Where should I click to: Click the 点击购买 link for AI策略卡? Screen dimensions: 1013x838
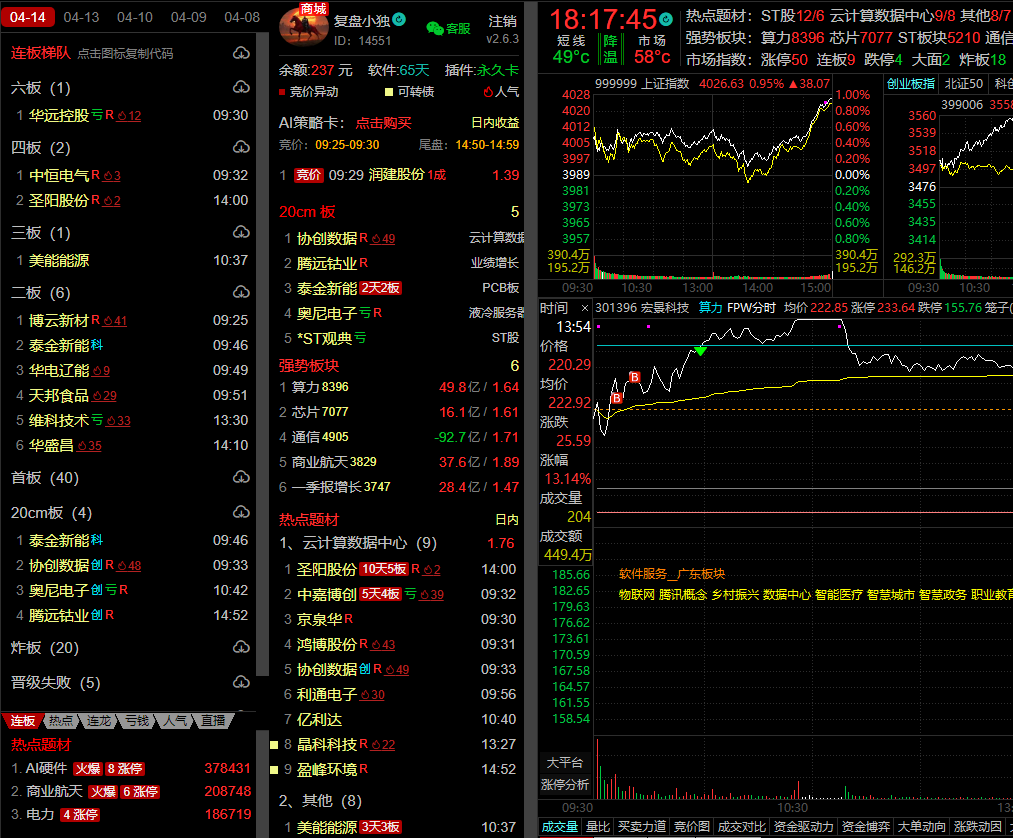384,123
